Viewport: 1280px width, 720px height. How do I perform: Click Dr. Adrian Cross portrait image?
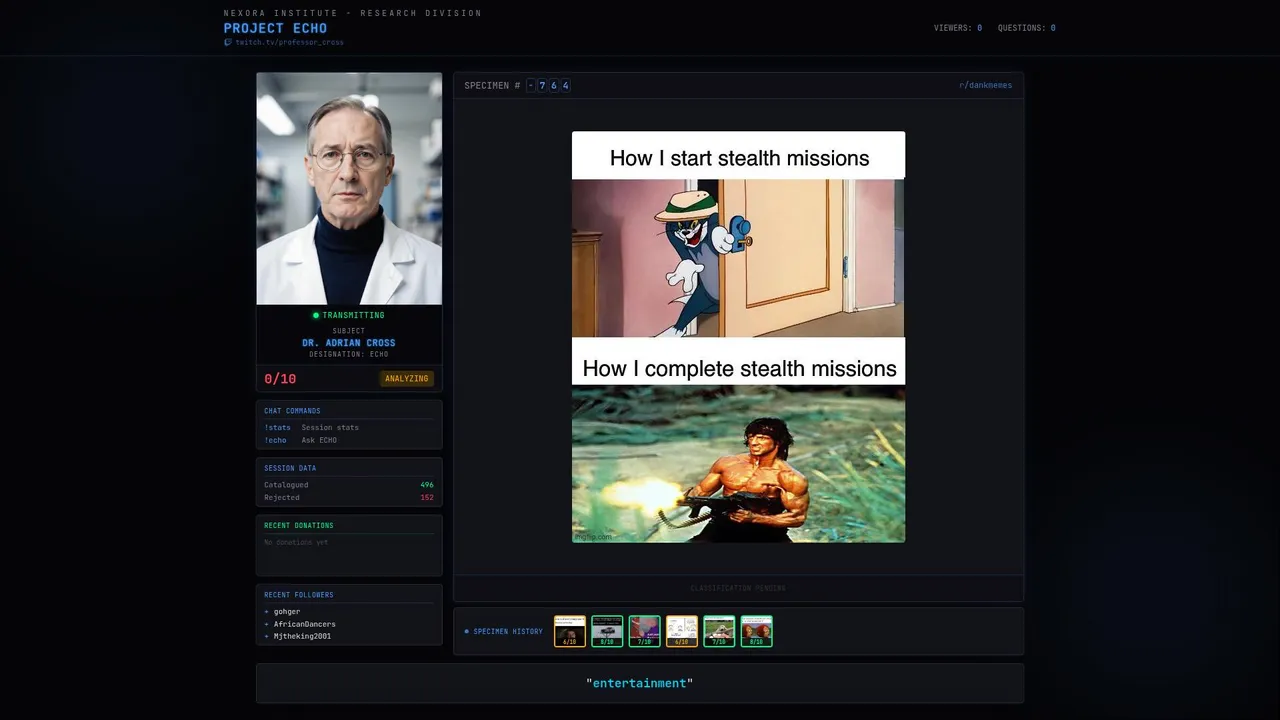click(x=349, y=188)
